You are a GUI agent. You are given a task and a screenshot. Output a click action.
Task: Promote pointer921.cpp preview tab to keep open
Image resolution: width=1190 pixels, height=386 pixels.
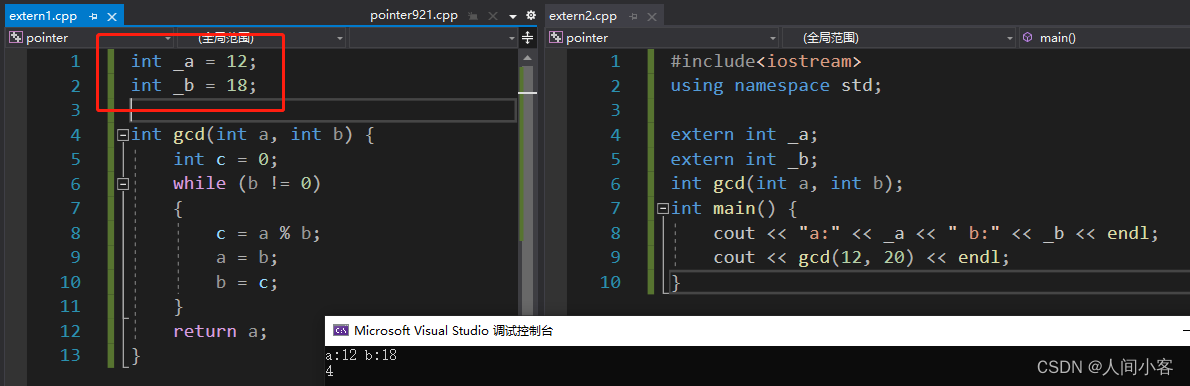(x=473, y=16)
